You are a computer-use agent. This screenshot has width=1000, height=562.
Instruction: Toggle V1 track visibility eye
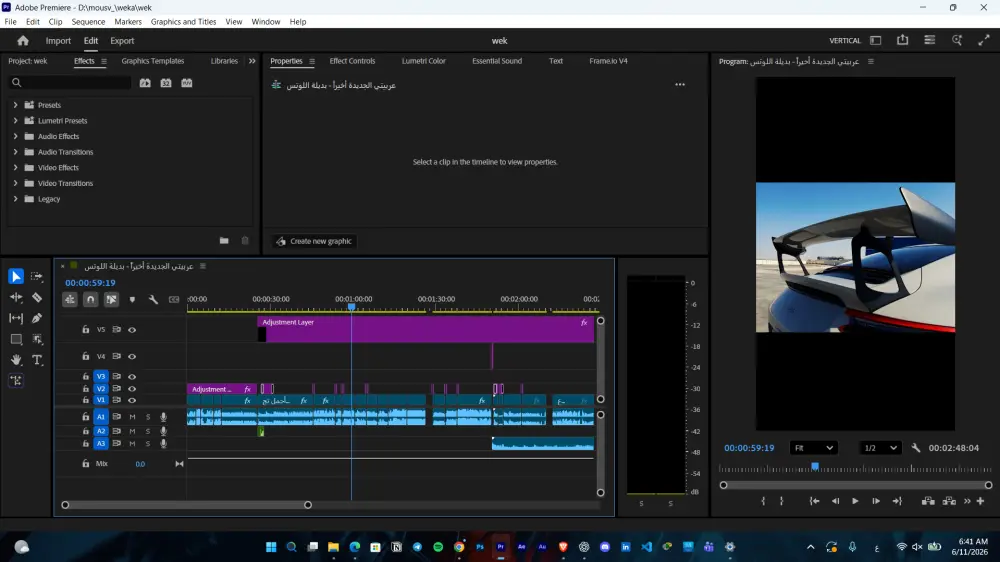click(x=132, y=401)
